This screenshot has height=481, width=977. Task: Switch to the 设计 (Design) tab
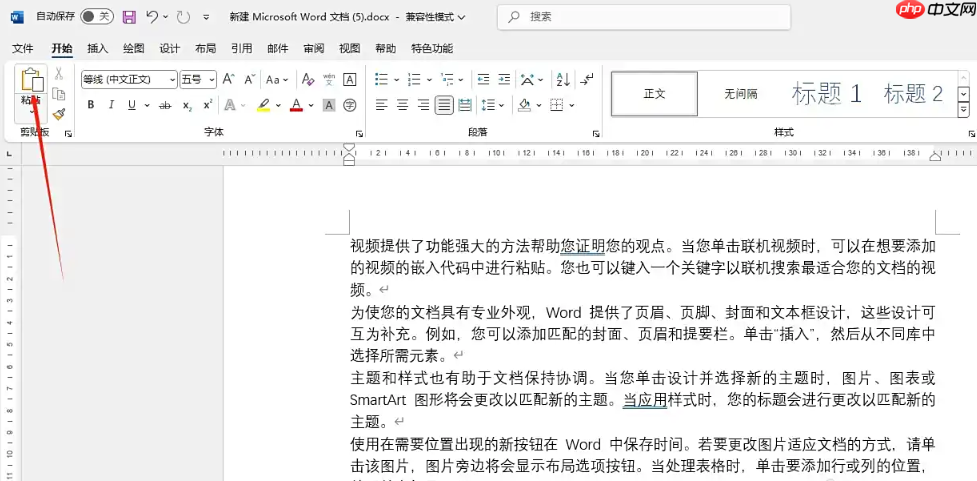[169, 49]
